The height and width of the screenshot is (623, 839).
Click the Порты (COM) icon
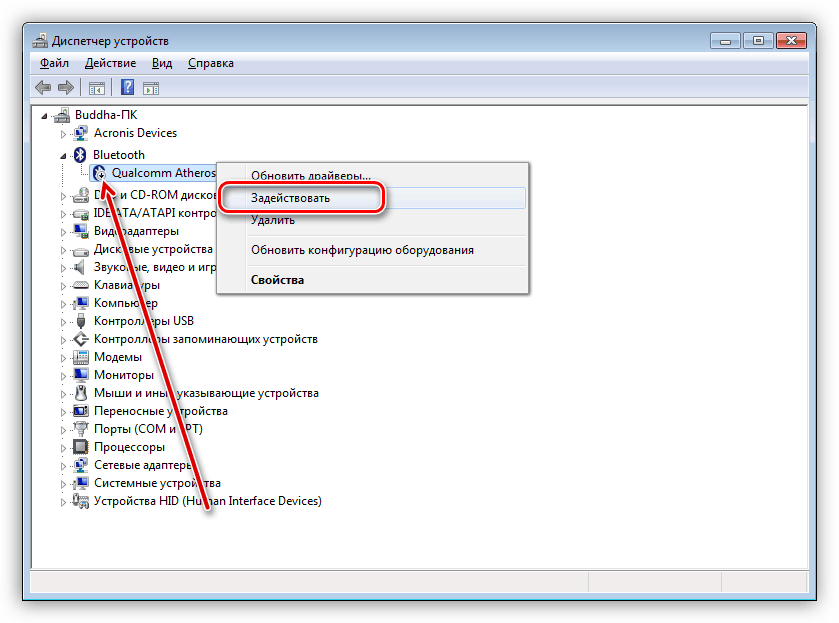(81, 429)
